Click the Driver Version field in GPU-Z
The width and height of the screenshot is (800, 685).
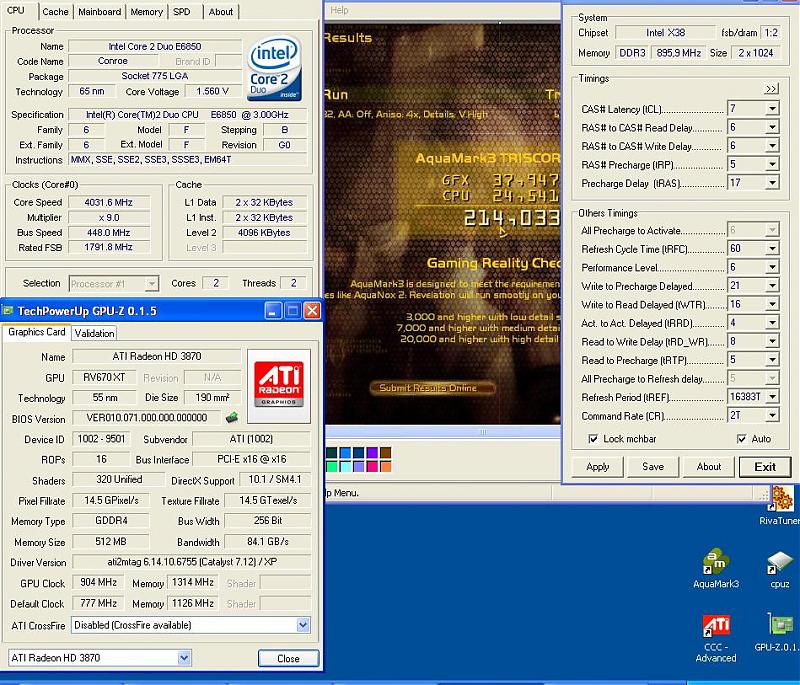tap(191, 562)
